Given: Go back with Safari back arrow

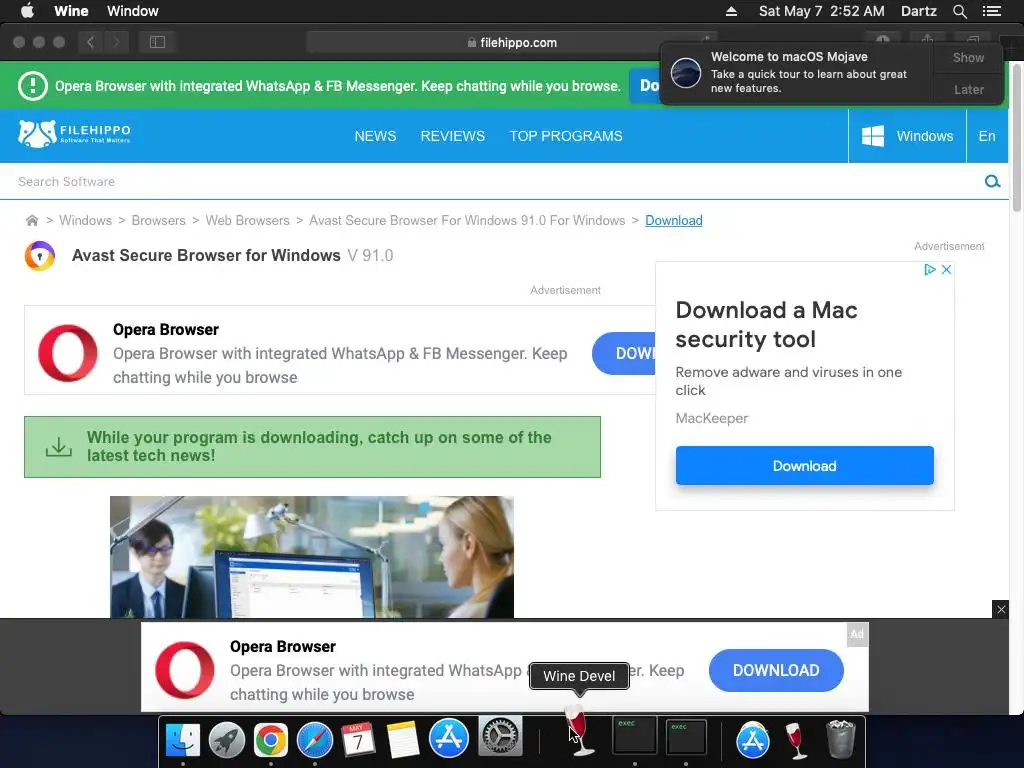Looking at the screenshot, I should (91, 42).
